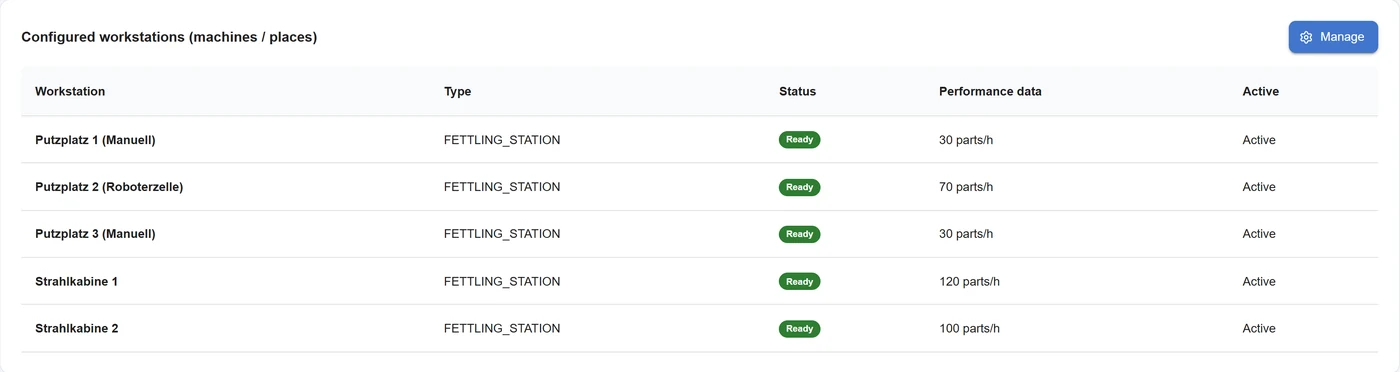Select Active value for Putzplatz 3 (Manuell)
Image resolution: width=1400 pixels, height=372 pixels.
click(x=1259, y=234)
